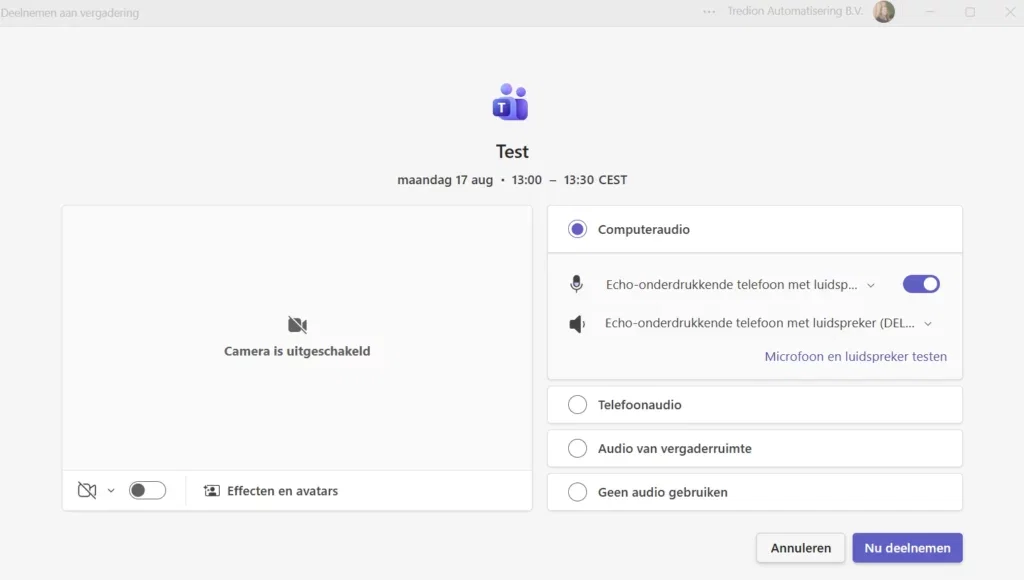Maximize the meeting join window
This screenshot has height=580, width=1024.
970,12
